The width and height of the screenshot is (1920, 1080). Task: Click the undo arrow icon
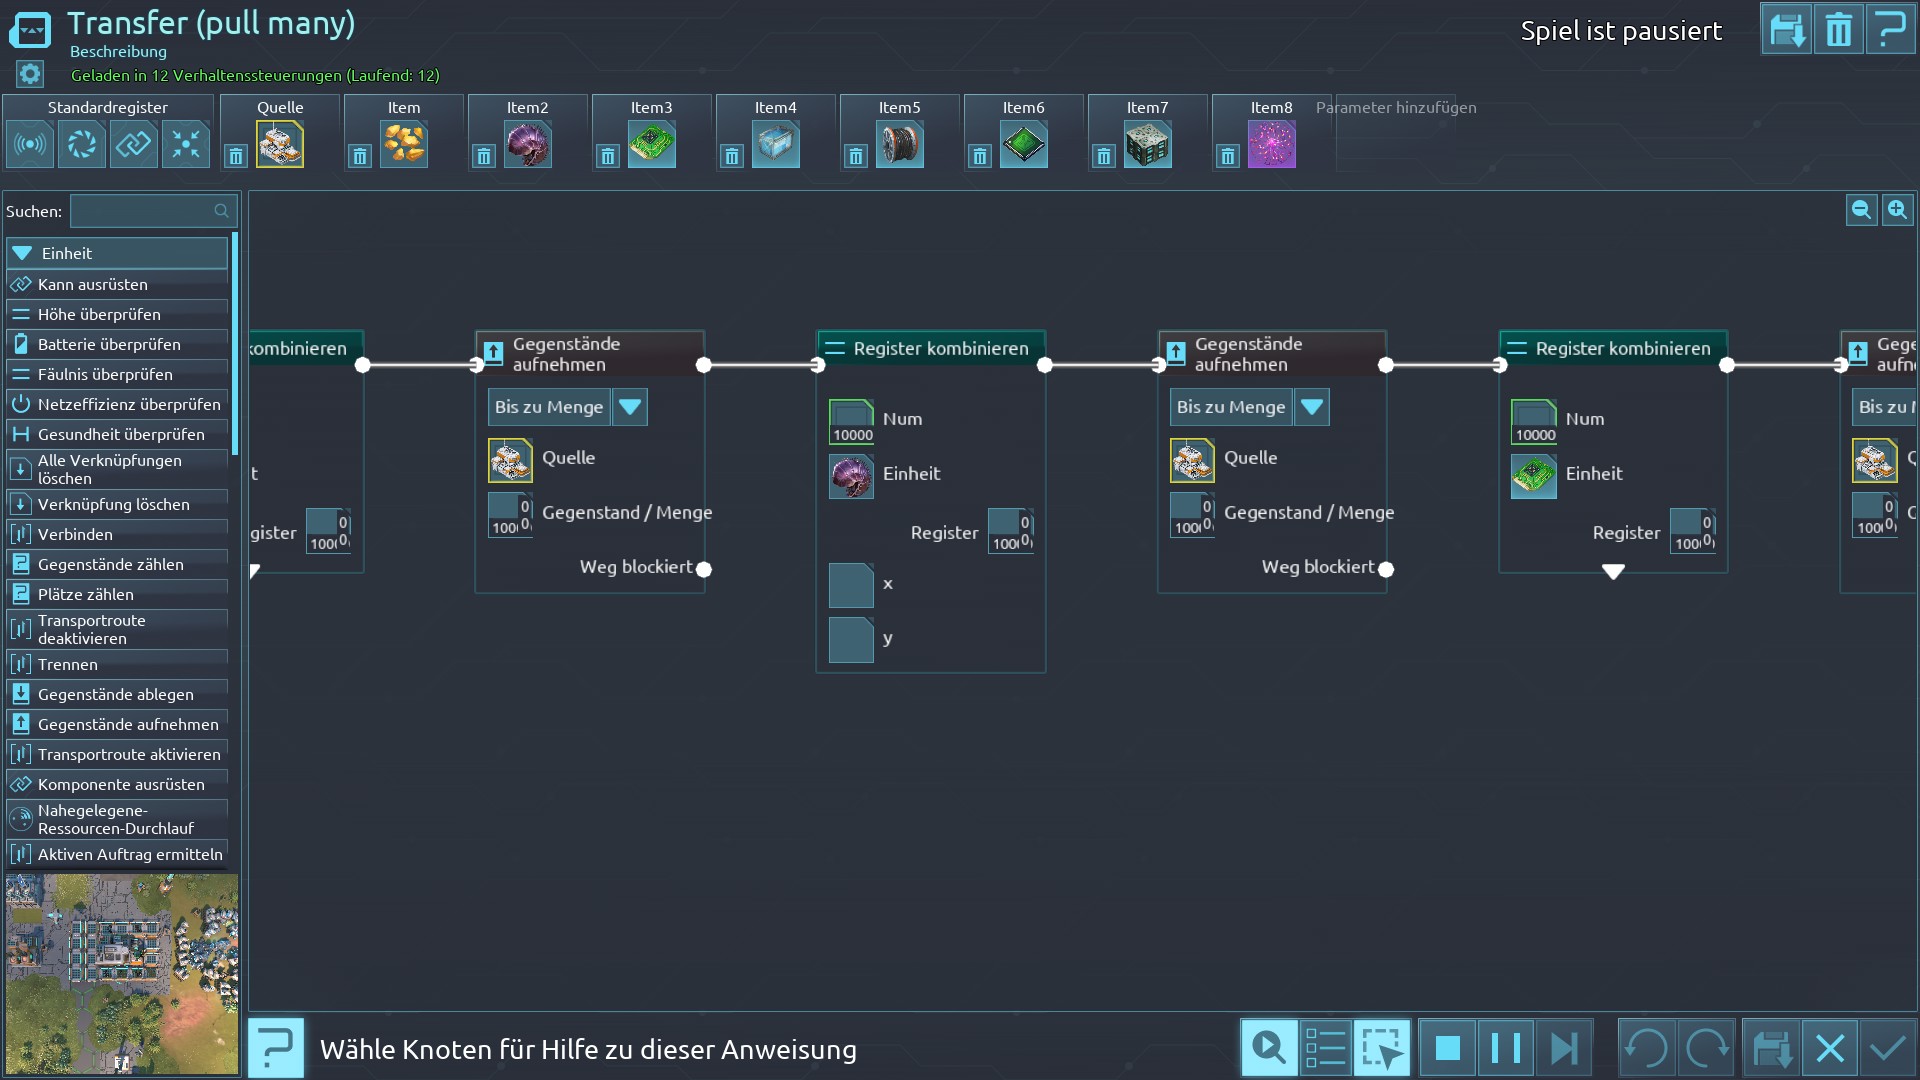[x=1646, y=1048]
